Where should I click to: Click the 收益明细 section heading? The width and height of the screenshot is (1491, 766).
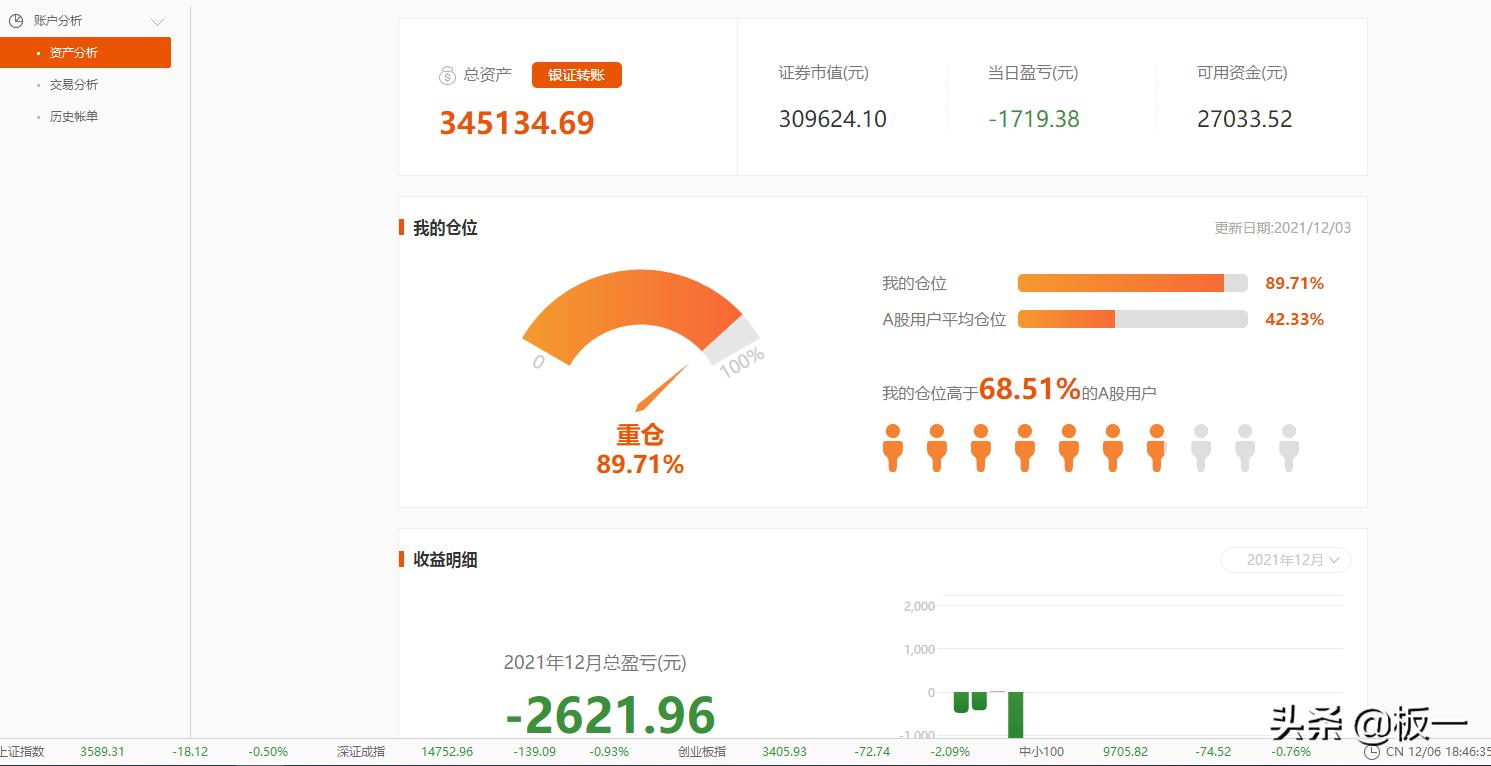(445, 560)
